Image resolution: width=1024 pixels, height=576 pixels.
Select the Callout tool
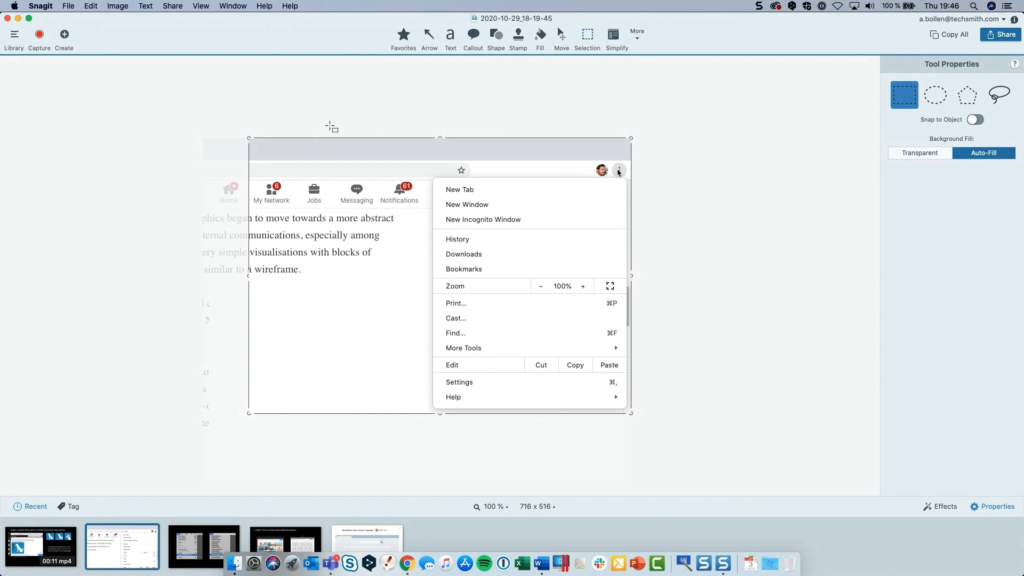[x=473, y=39]
